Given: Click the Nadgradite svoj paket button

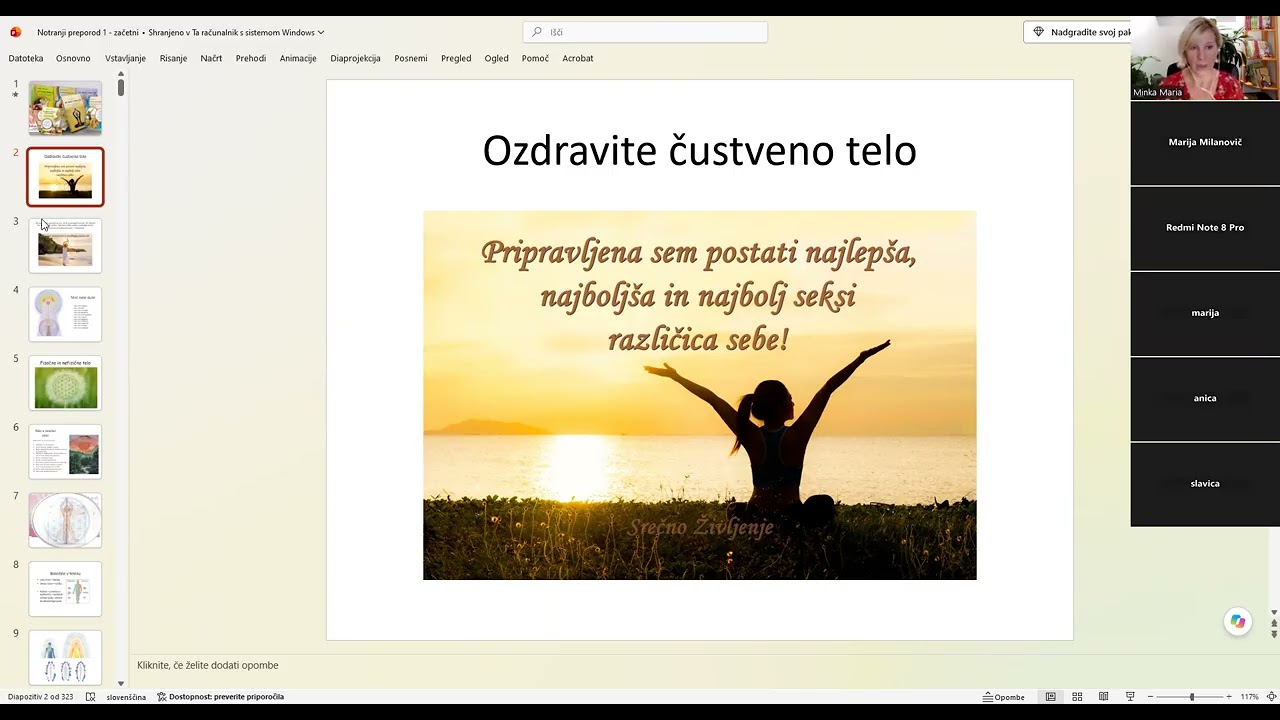Looking at the screenshot, I should [x=1078, y=32].
